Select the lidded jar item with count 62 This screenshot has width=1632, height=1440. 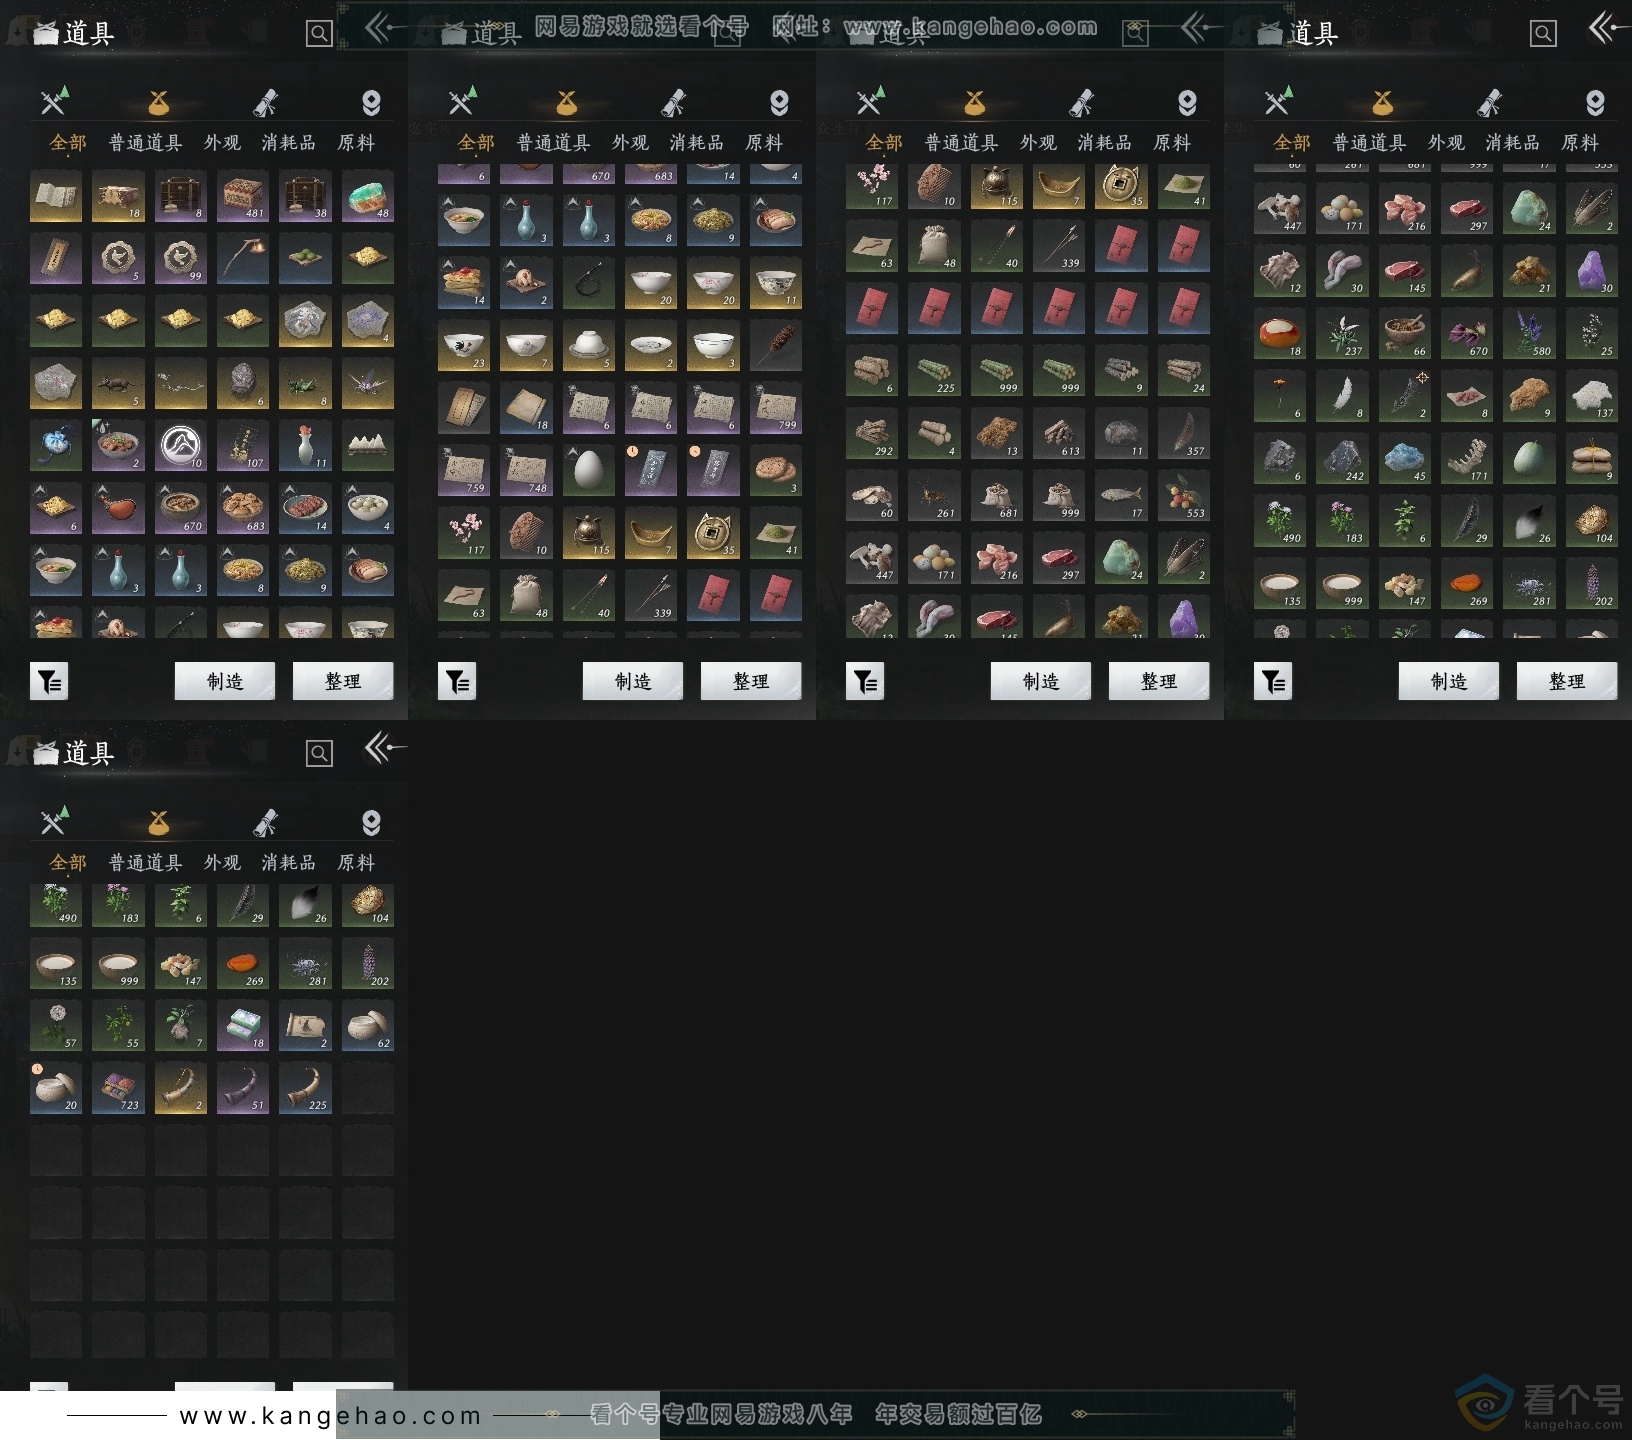click(x=368, y=1026)
